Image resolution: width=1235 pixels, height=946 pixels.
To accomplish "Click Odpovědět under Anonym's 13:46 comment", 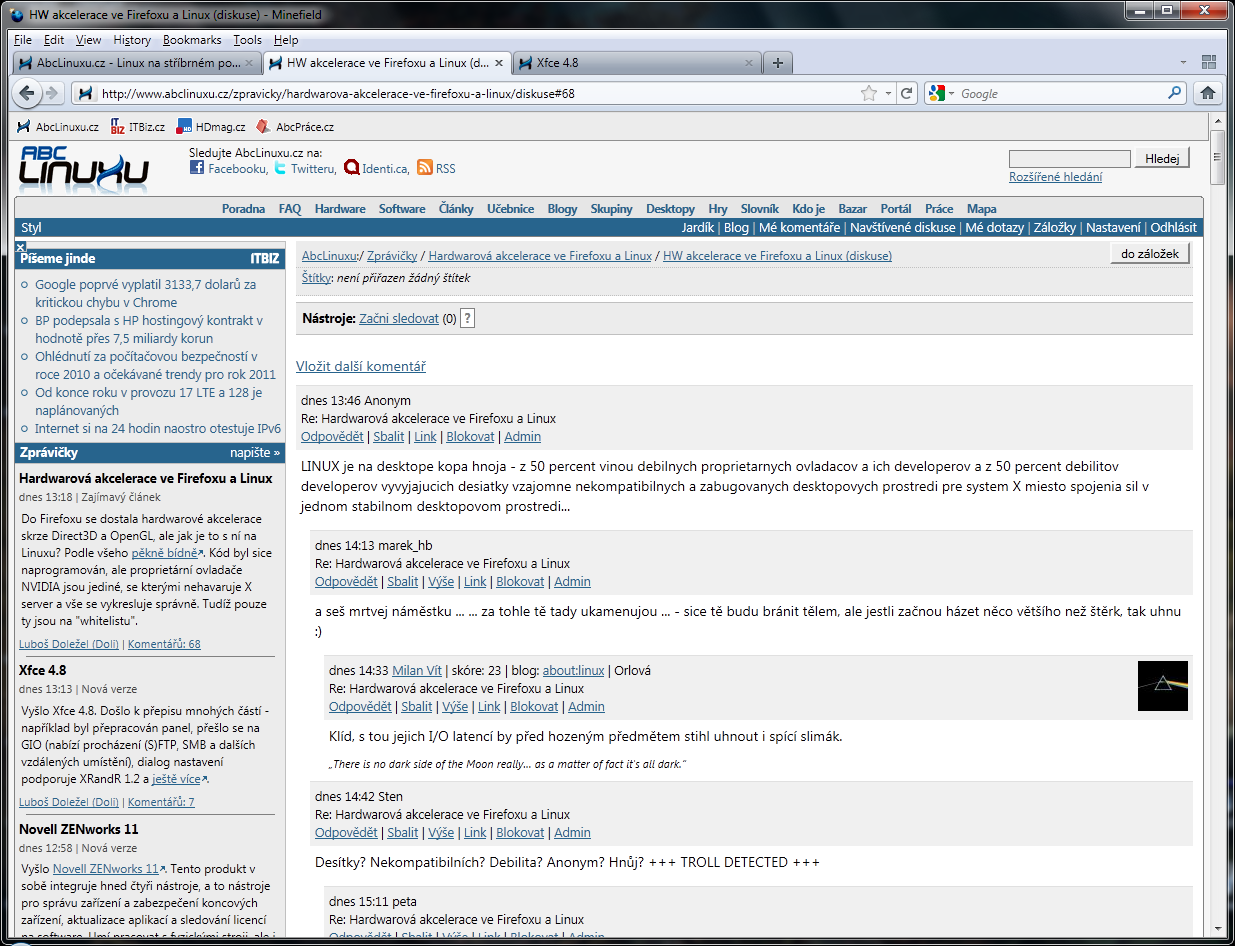I will tap(333, 437).
